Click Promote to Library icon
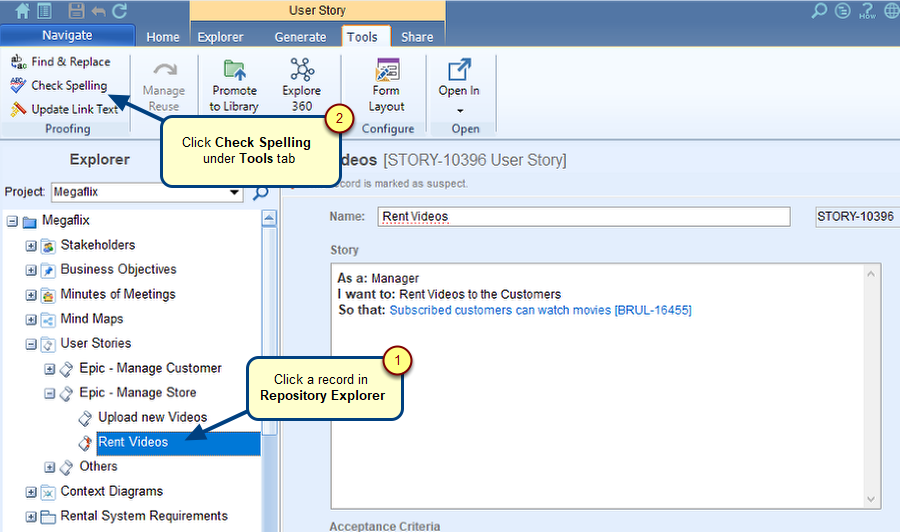The height and width of the screenshot is (532, 900). [234, 70]
